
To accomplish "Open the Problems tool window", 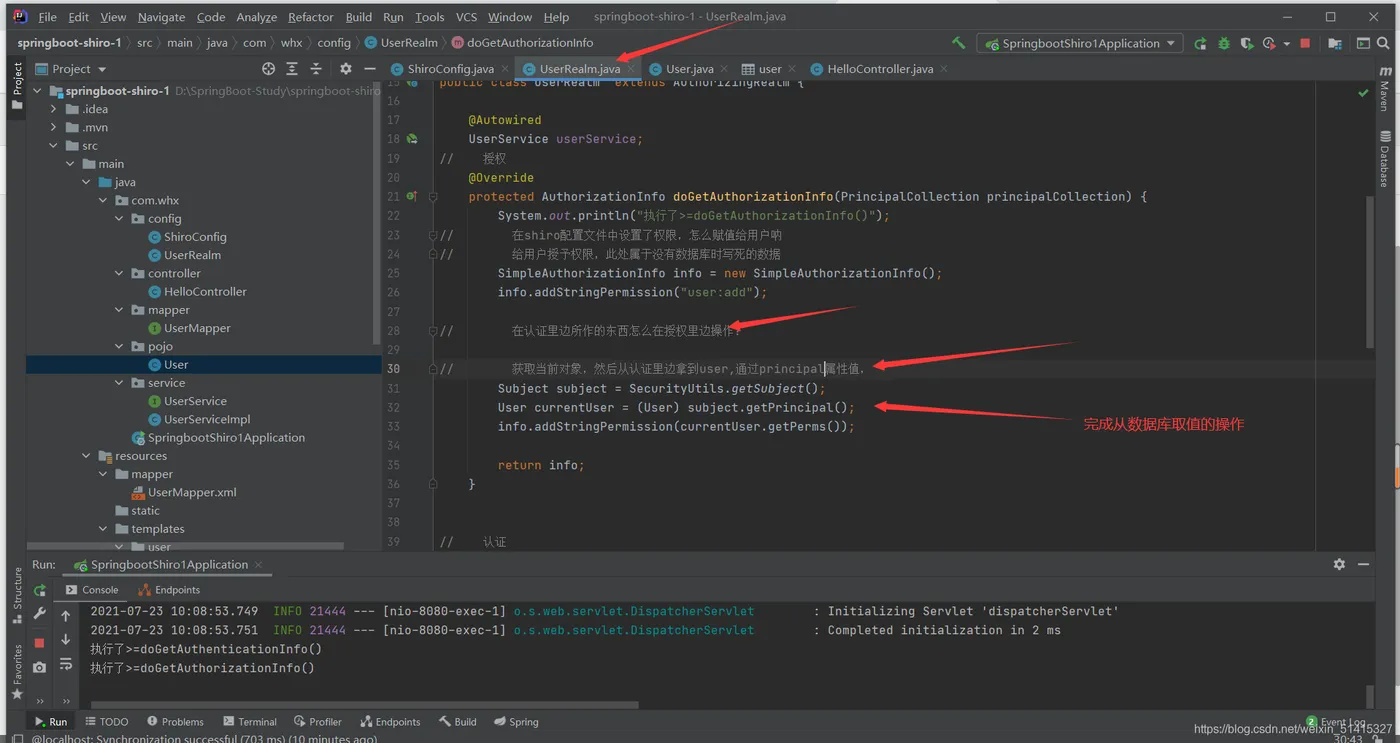I will tap(175, 721).
